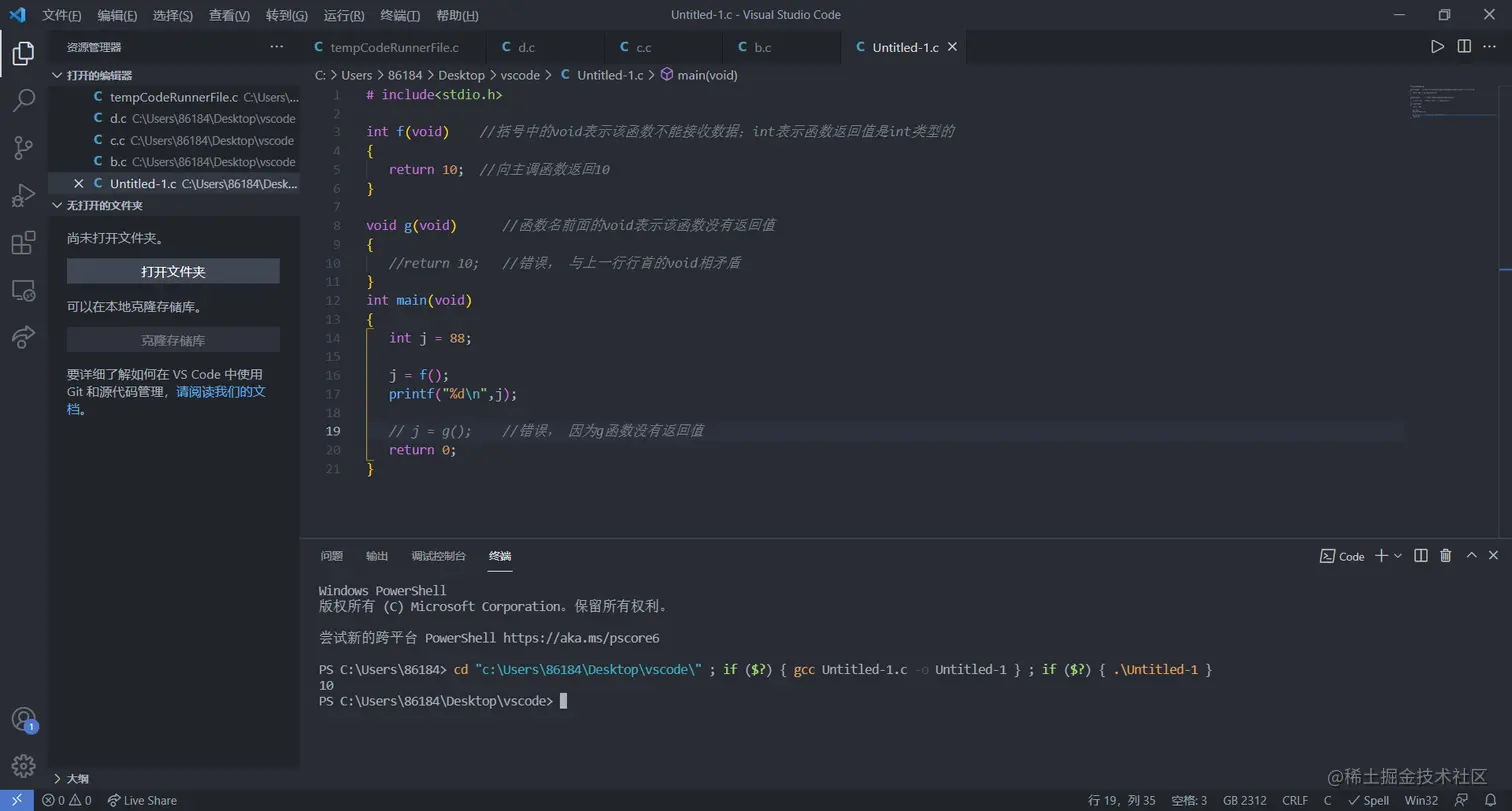Screen dimensions: 1512x811
Task: Select b.c in open editors list
Action: pos(174,162)
